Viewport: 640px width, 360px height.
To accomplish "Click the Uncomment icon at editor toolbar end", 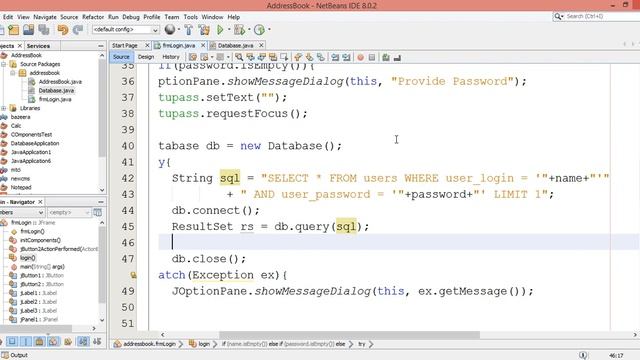I will 397,58.
